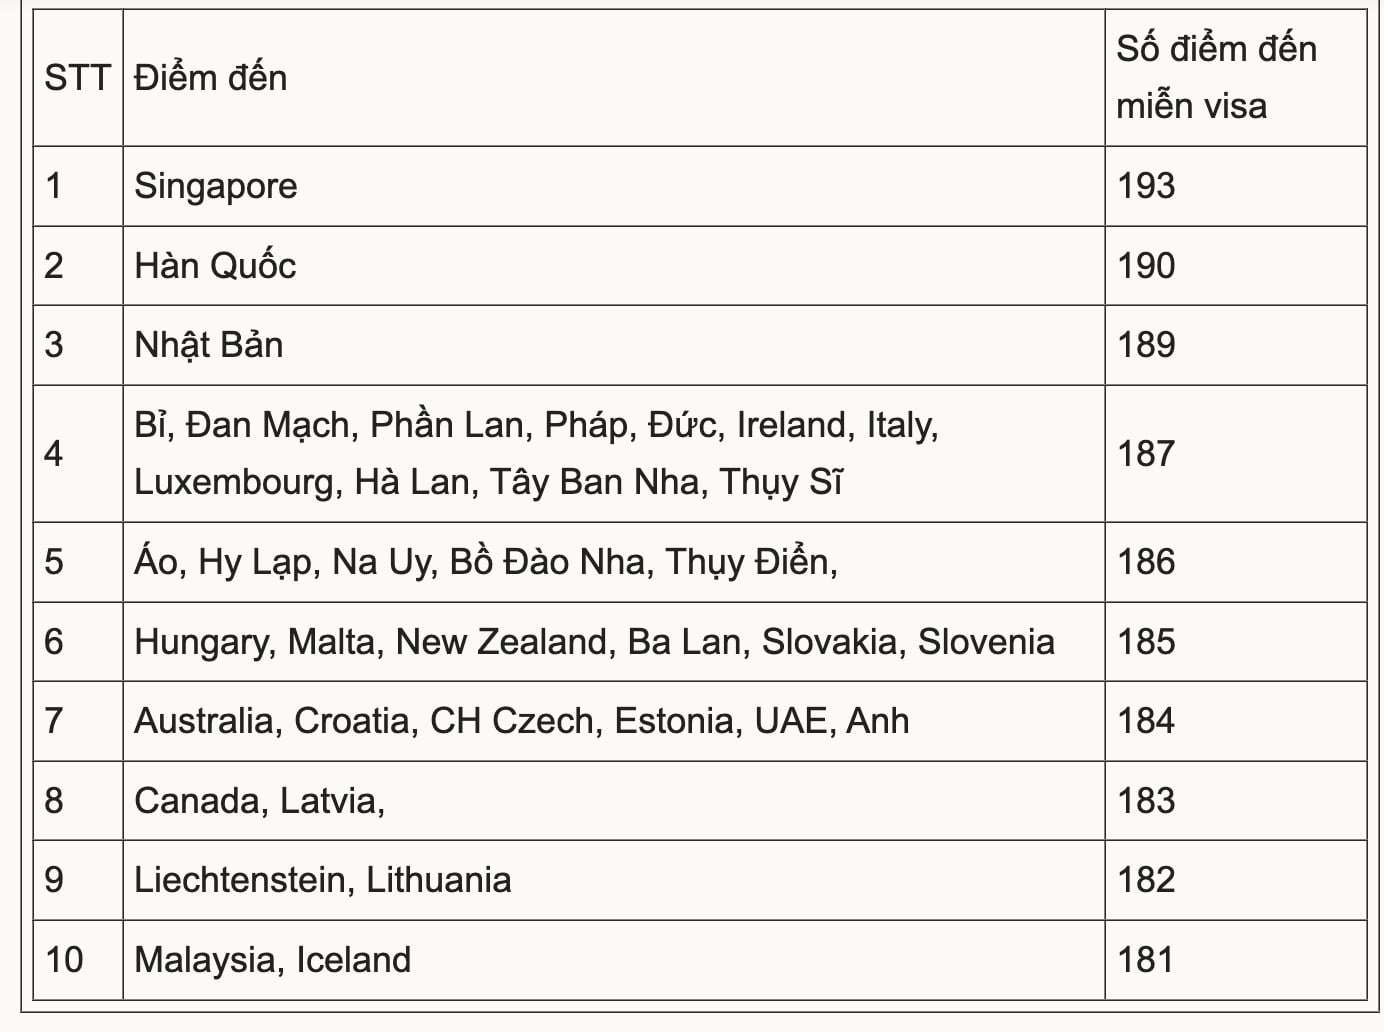This screenshot has height=1032, width=1384.
Task: Click the Hungary, Malta countries cell
Action: click(594, 642)
